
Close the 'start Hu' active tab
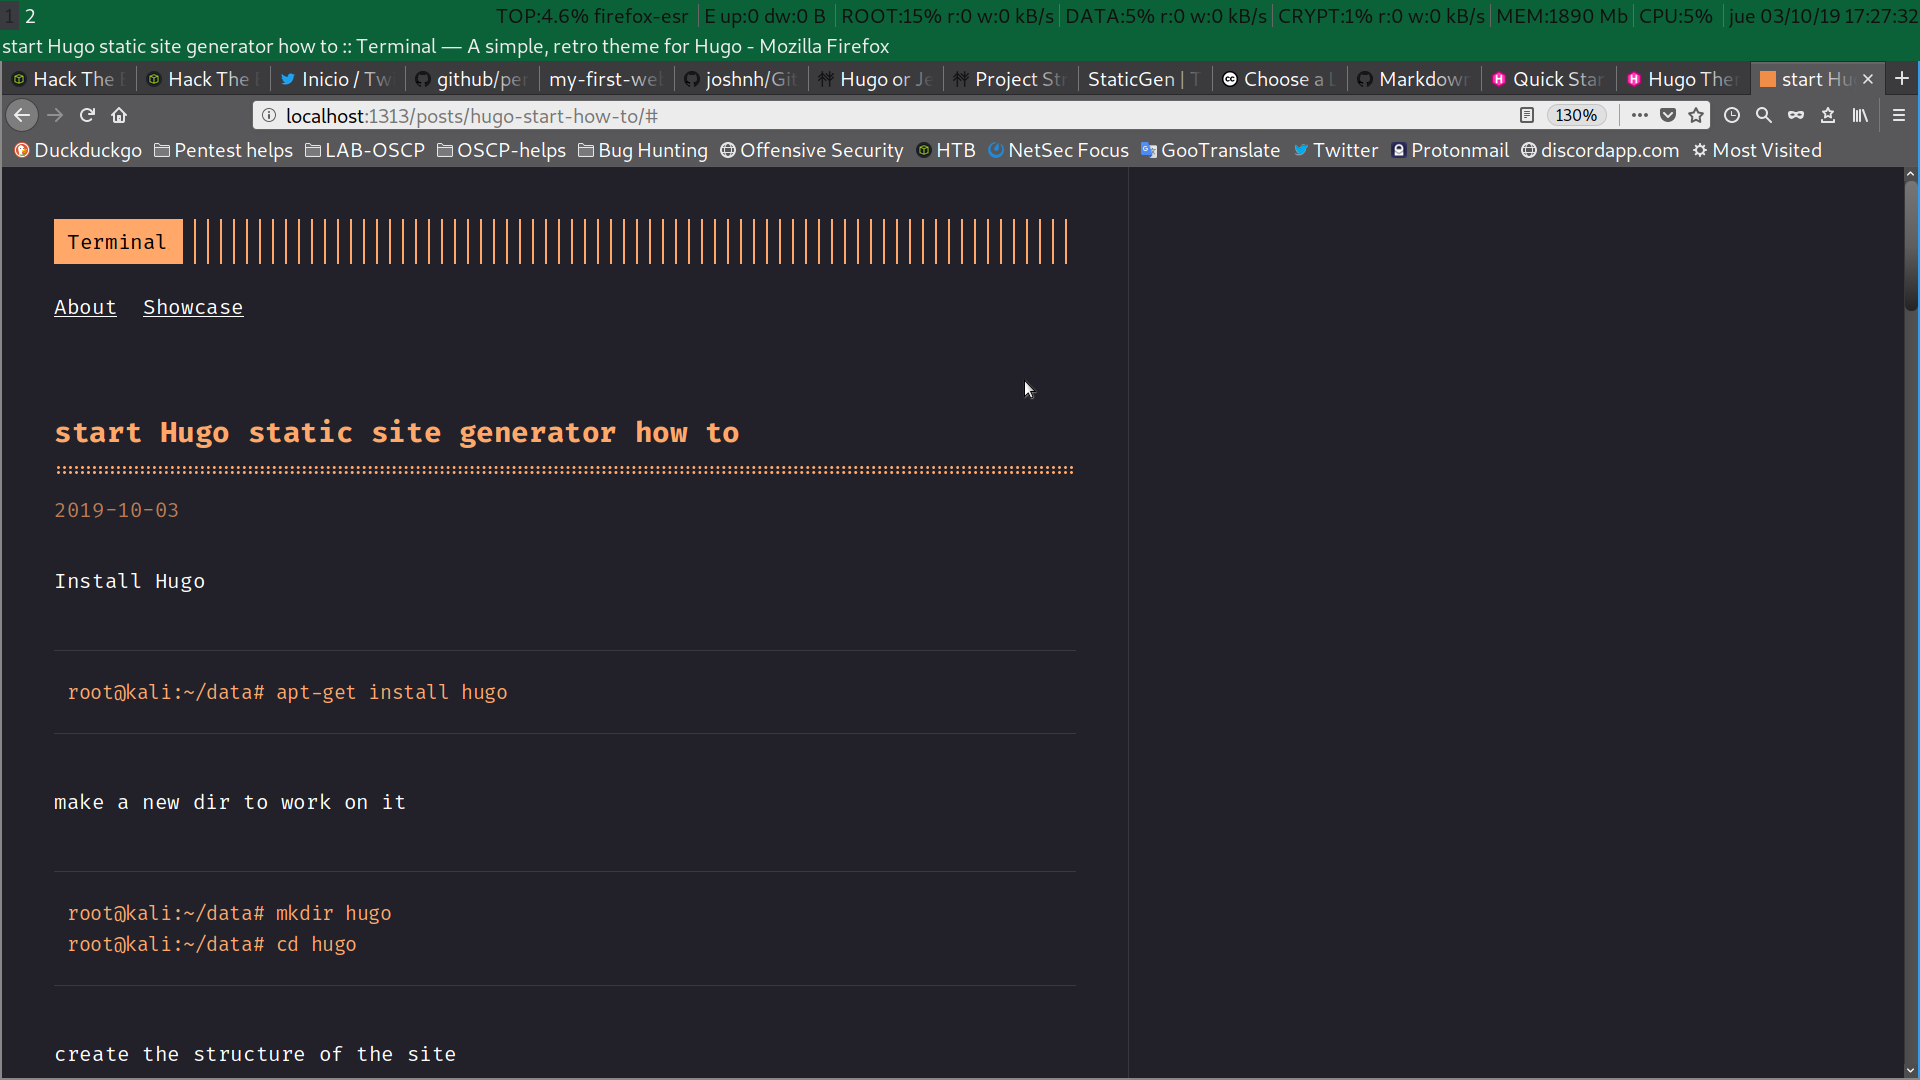1868,79
